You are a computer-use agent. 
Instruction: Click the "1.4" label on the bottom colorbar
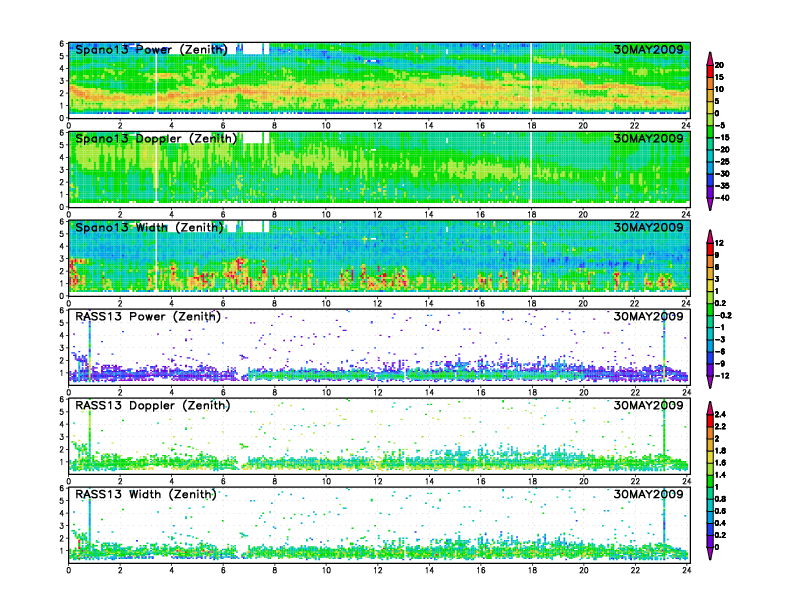click(x=720, y=475)
